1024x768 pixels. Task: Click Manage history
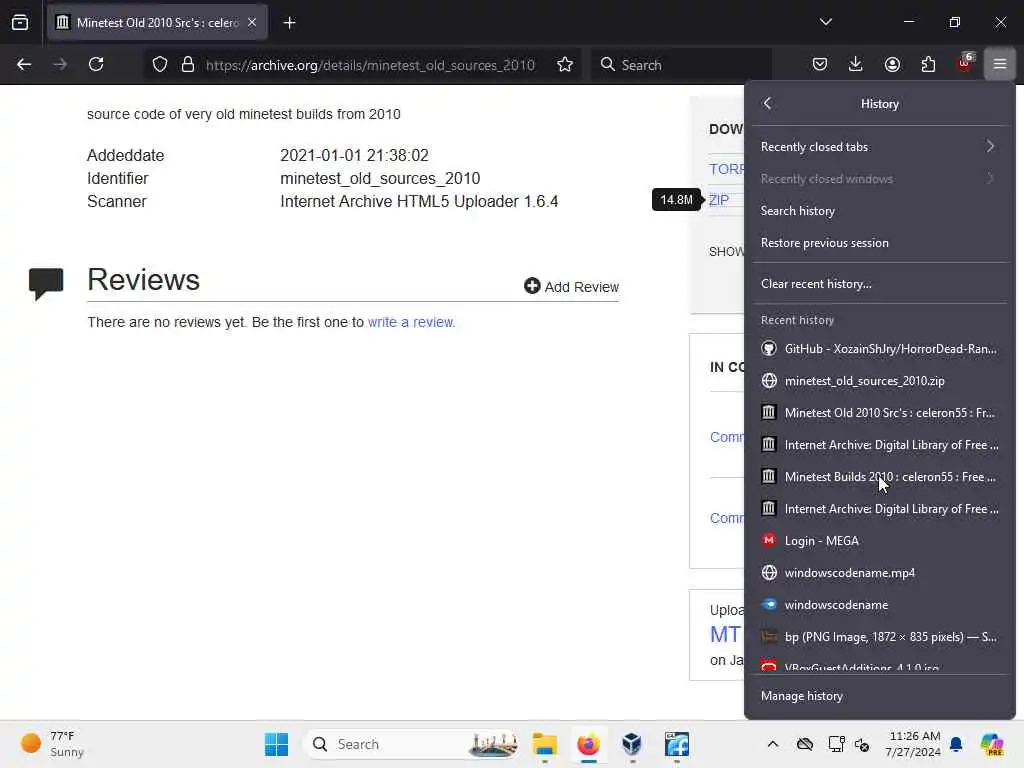click(879, 696)
